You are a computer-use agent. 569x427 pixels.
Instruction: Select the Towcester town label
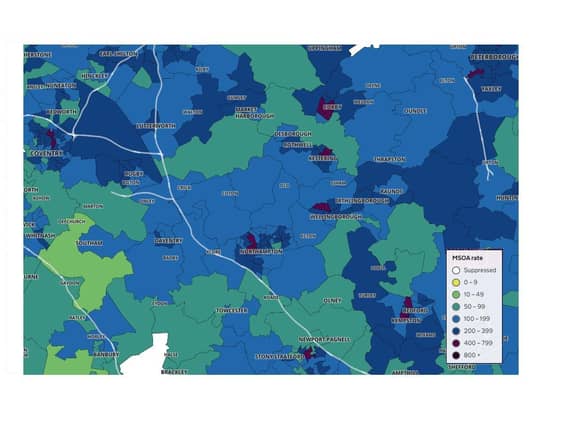[x=232, y=311]
